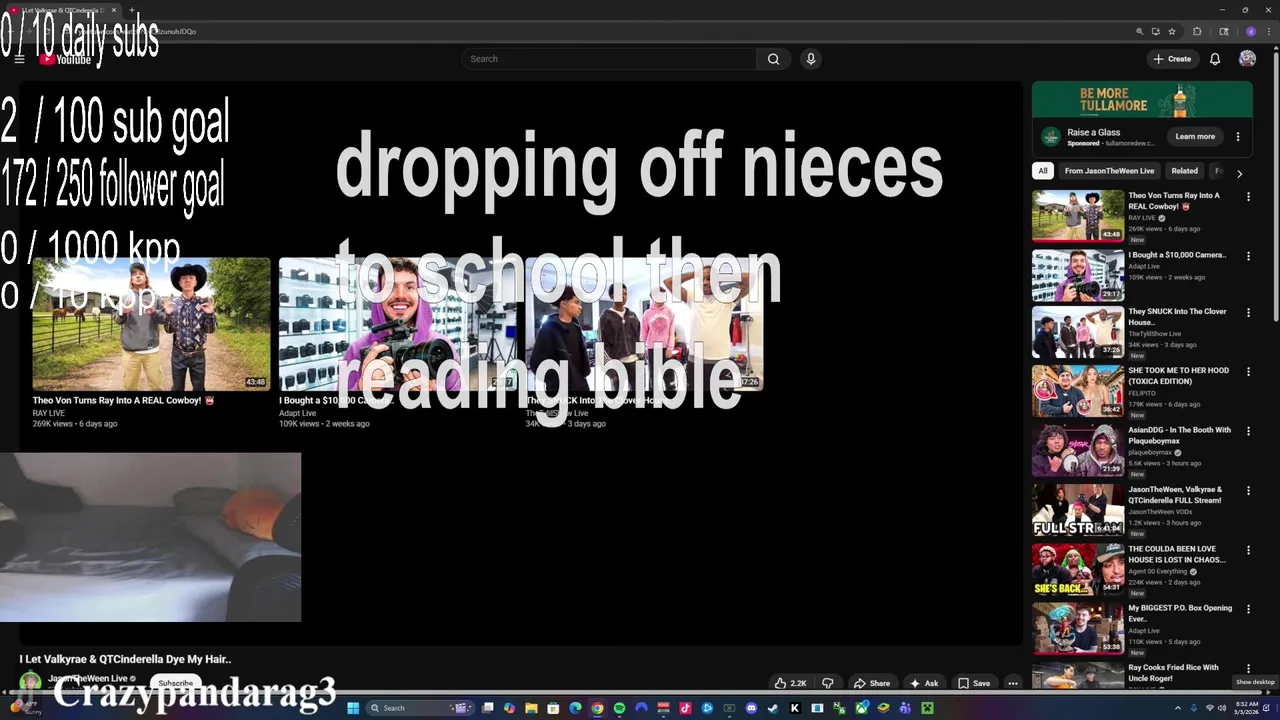Close the I Let Valkyrae browser tab
This screenshot has height=720, width=1280.
(113, 10)
